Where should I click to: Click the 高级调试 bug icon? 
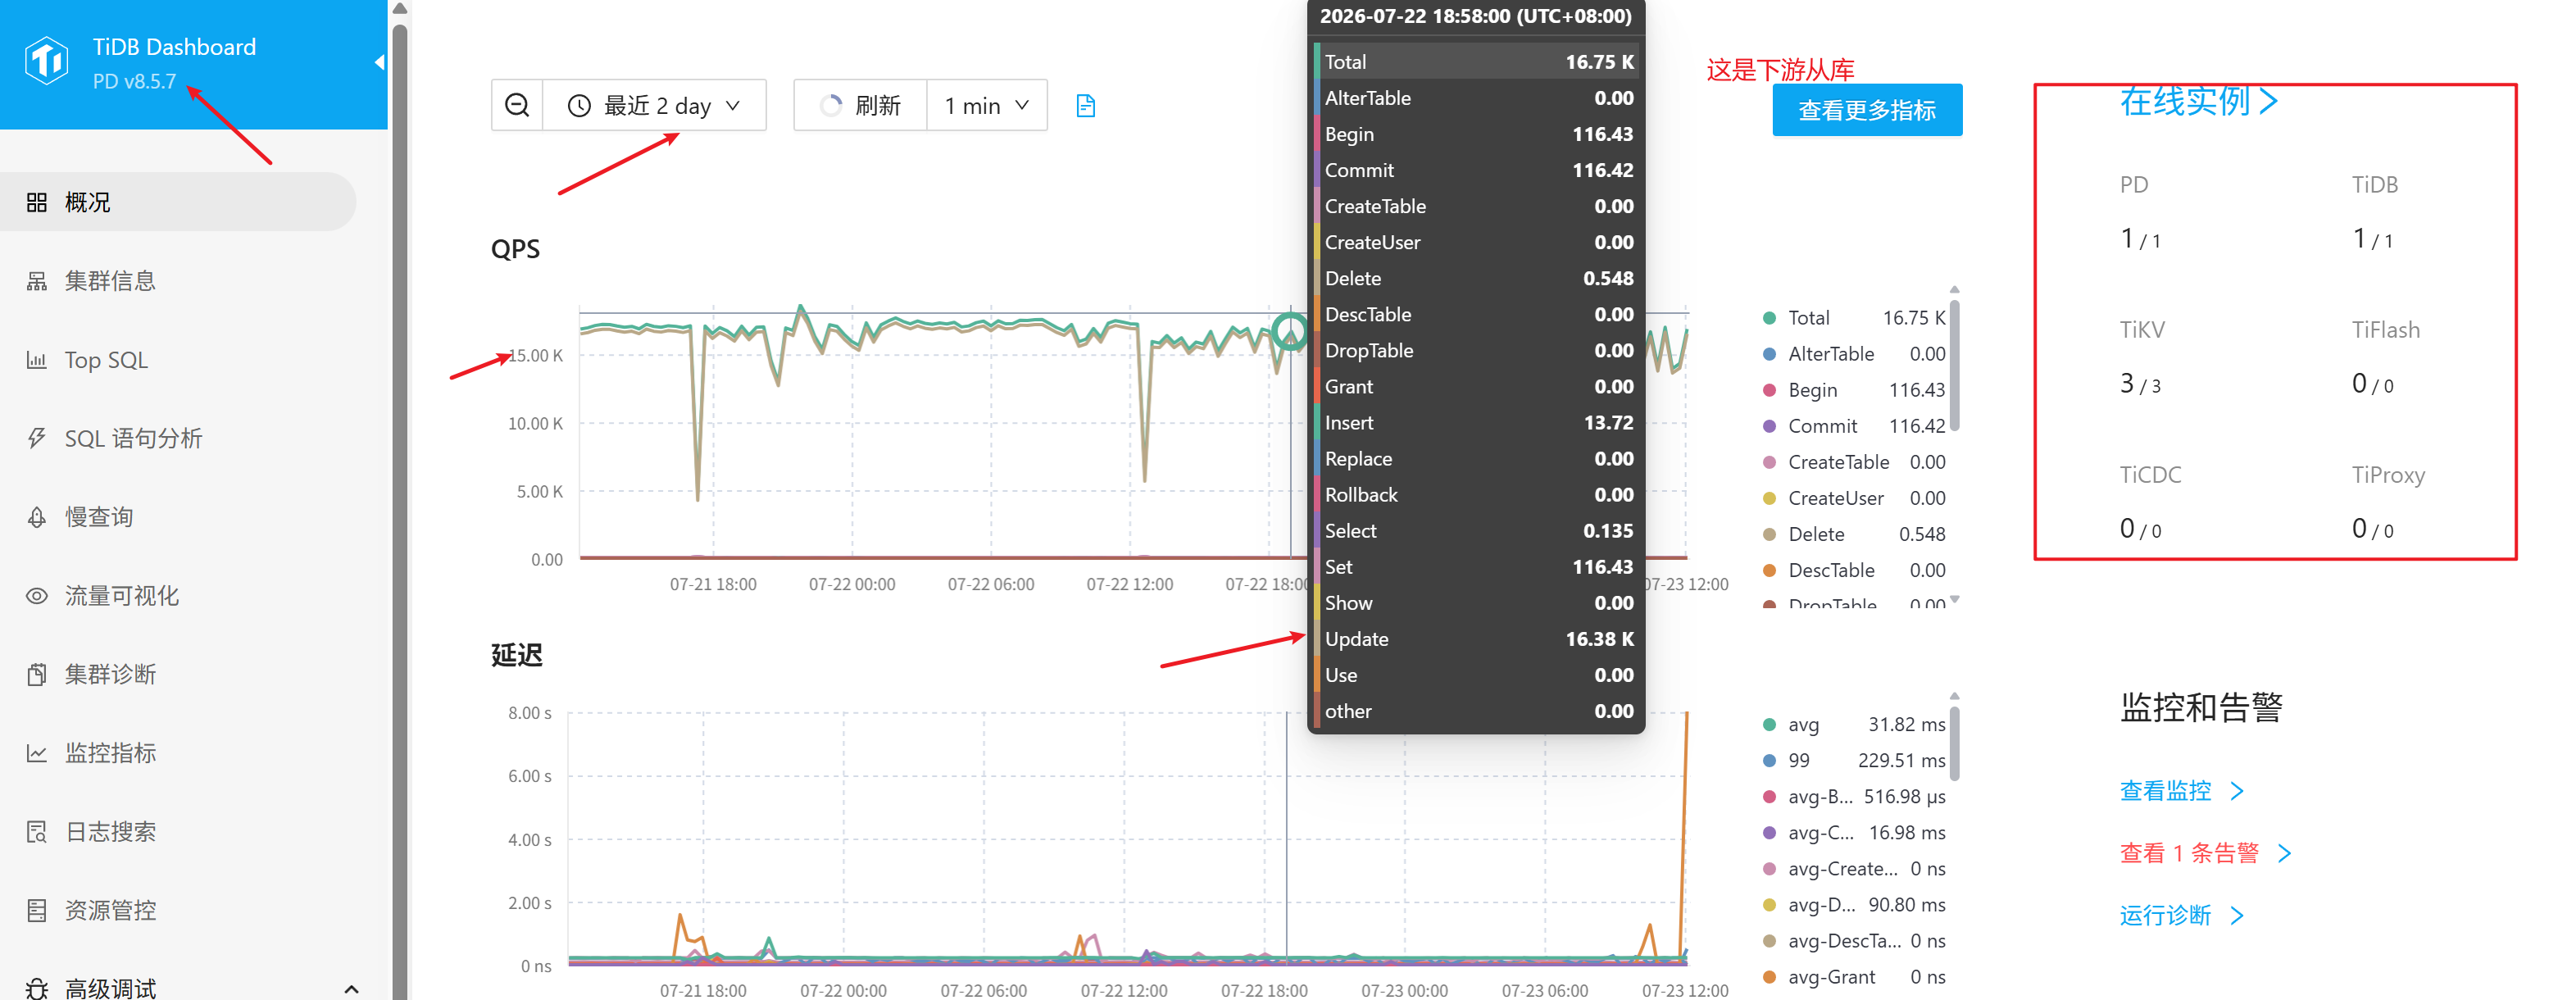tap(37, 989)
